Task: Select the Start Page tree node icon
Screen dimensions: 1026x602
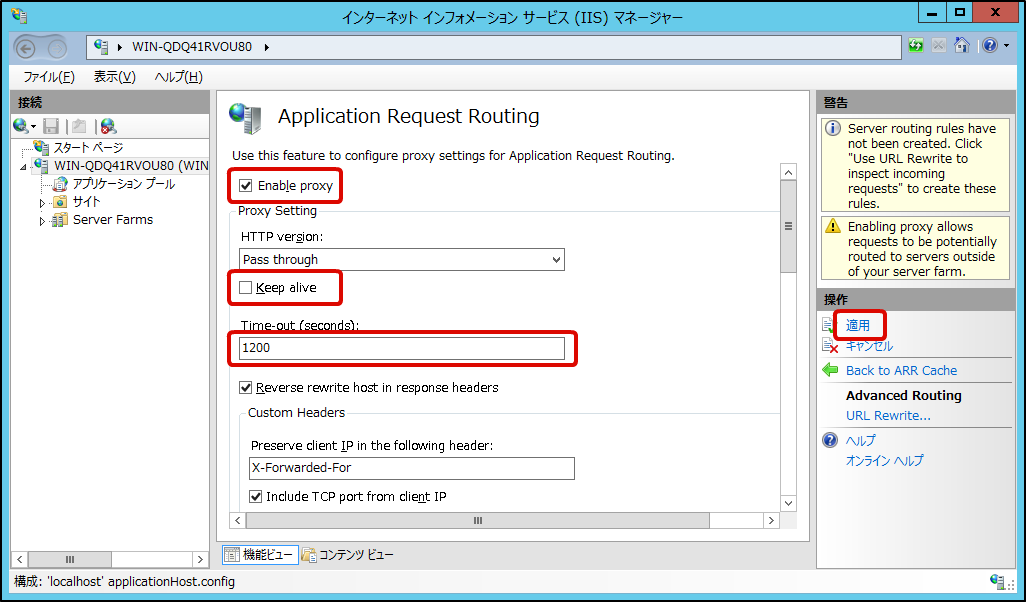Action: coord(41,148)
